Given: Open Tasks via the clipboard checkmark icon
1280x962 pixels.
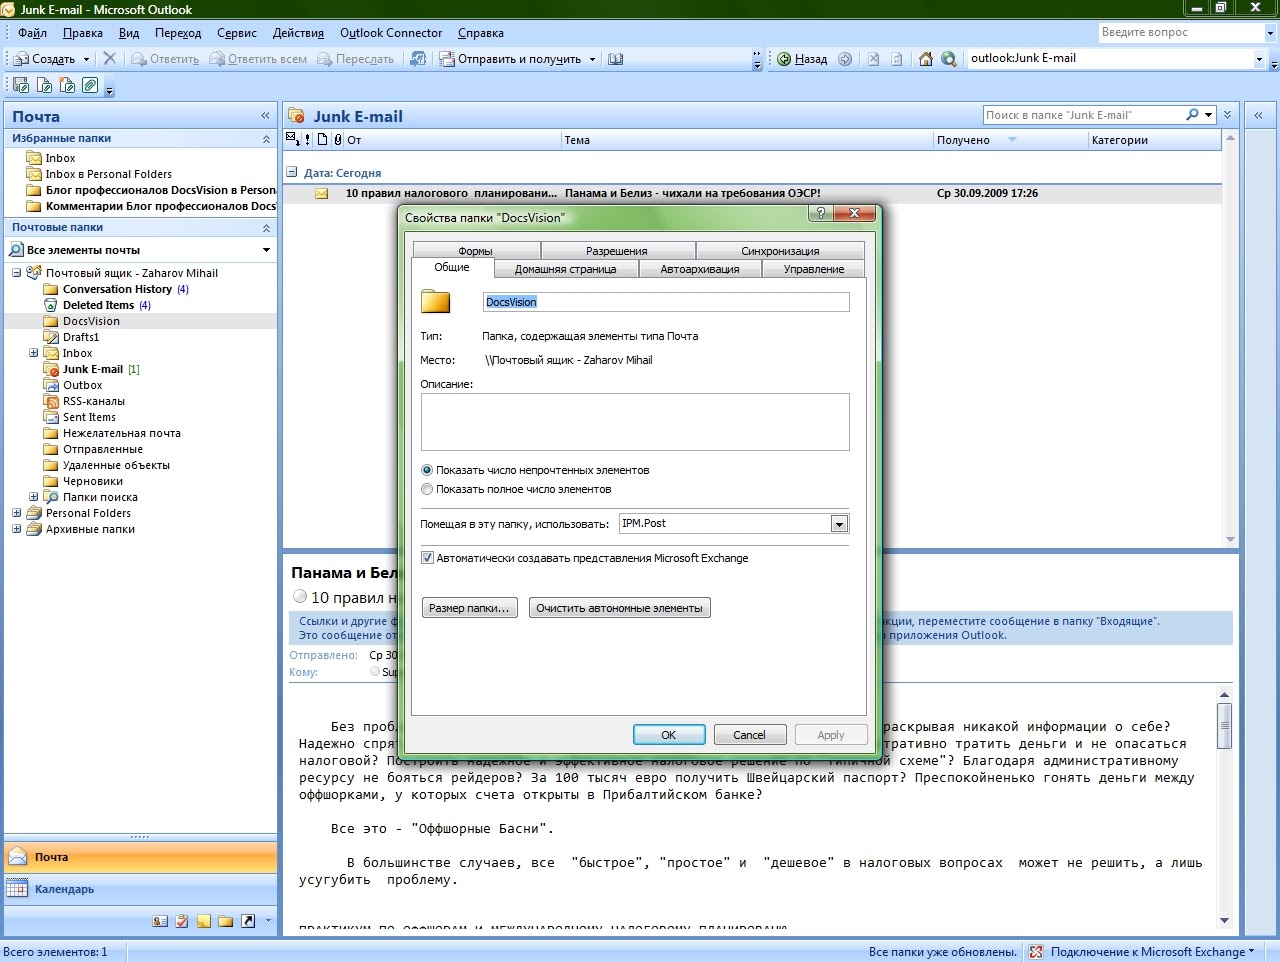Looking at the screenshot, I should point(182,921).
